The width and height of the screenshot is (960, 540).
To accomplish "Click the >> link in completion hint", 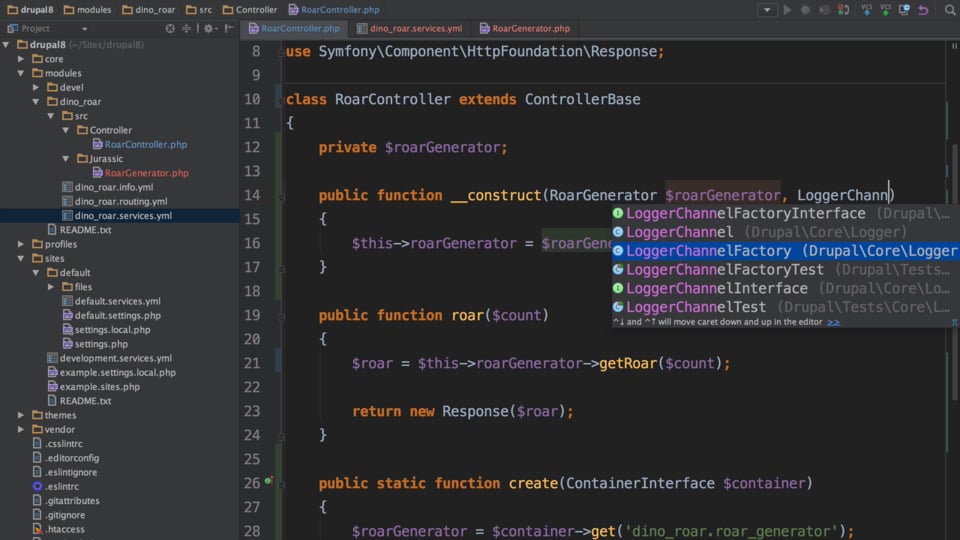I will pos(833,322).
